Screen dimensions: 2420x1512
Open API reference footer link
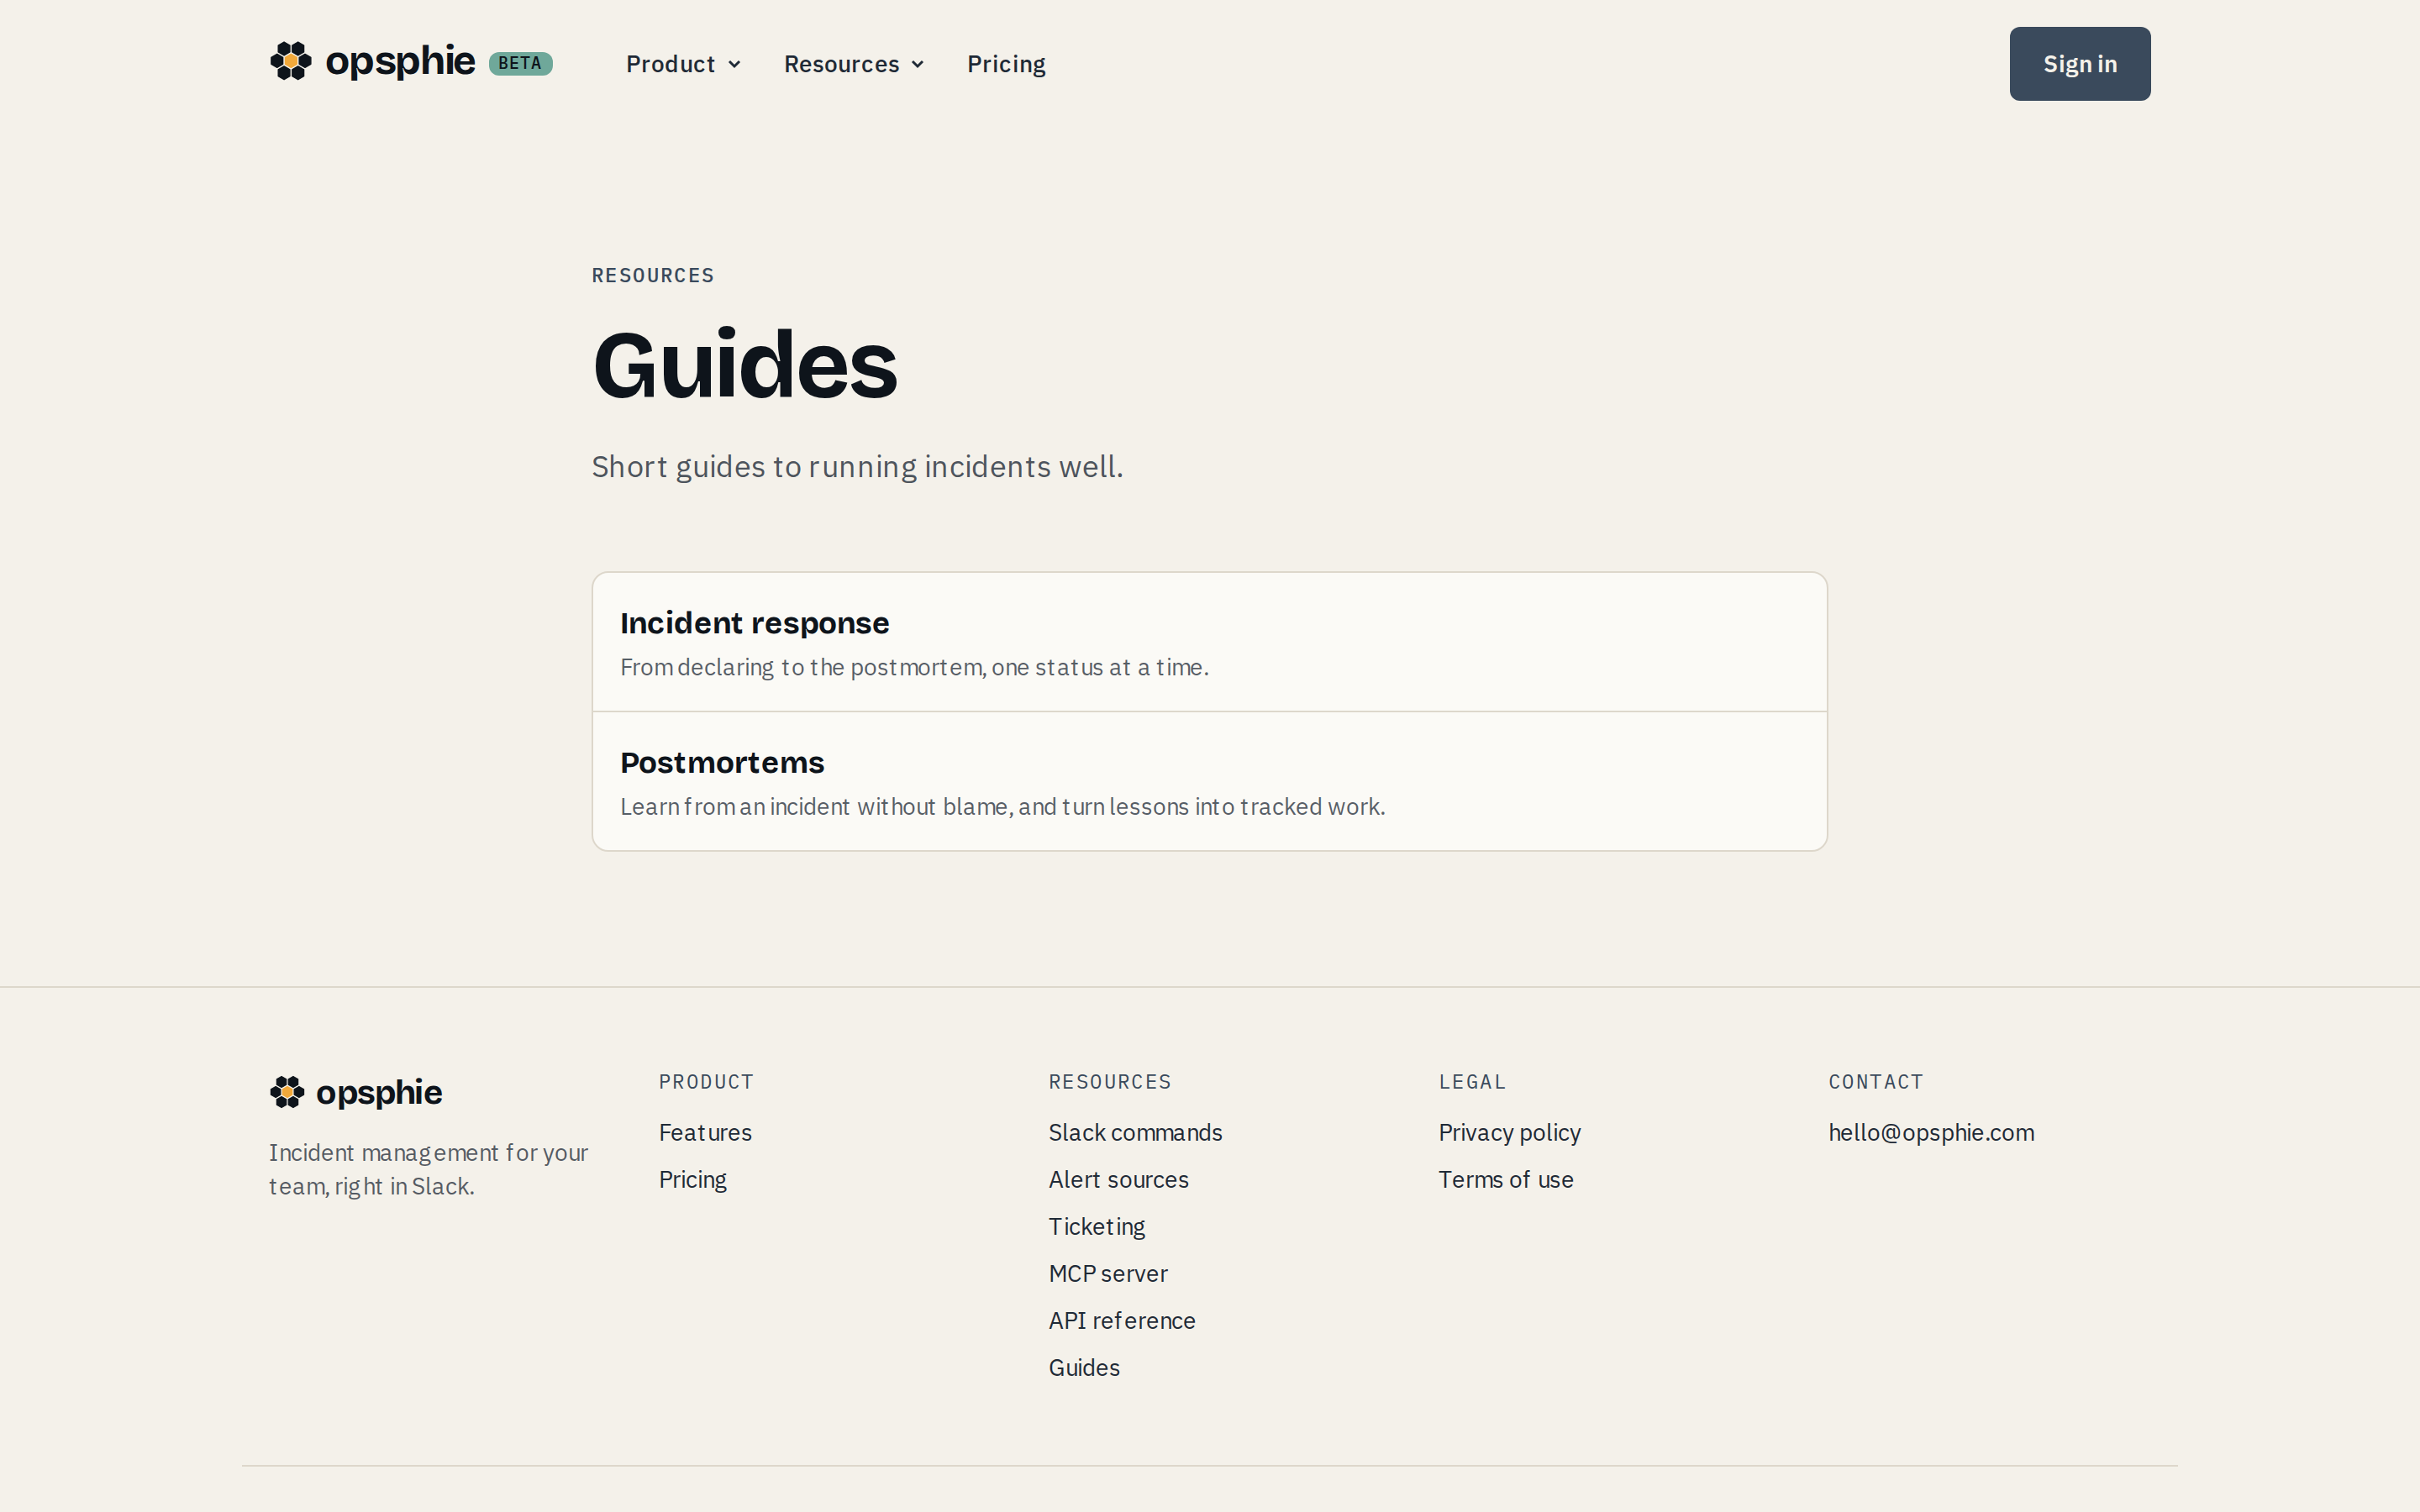[x=1122, y=1320]
